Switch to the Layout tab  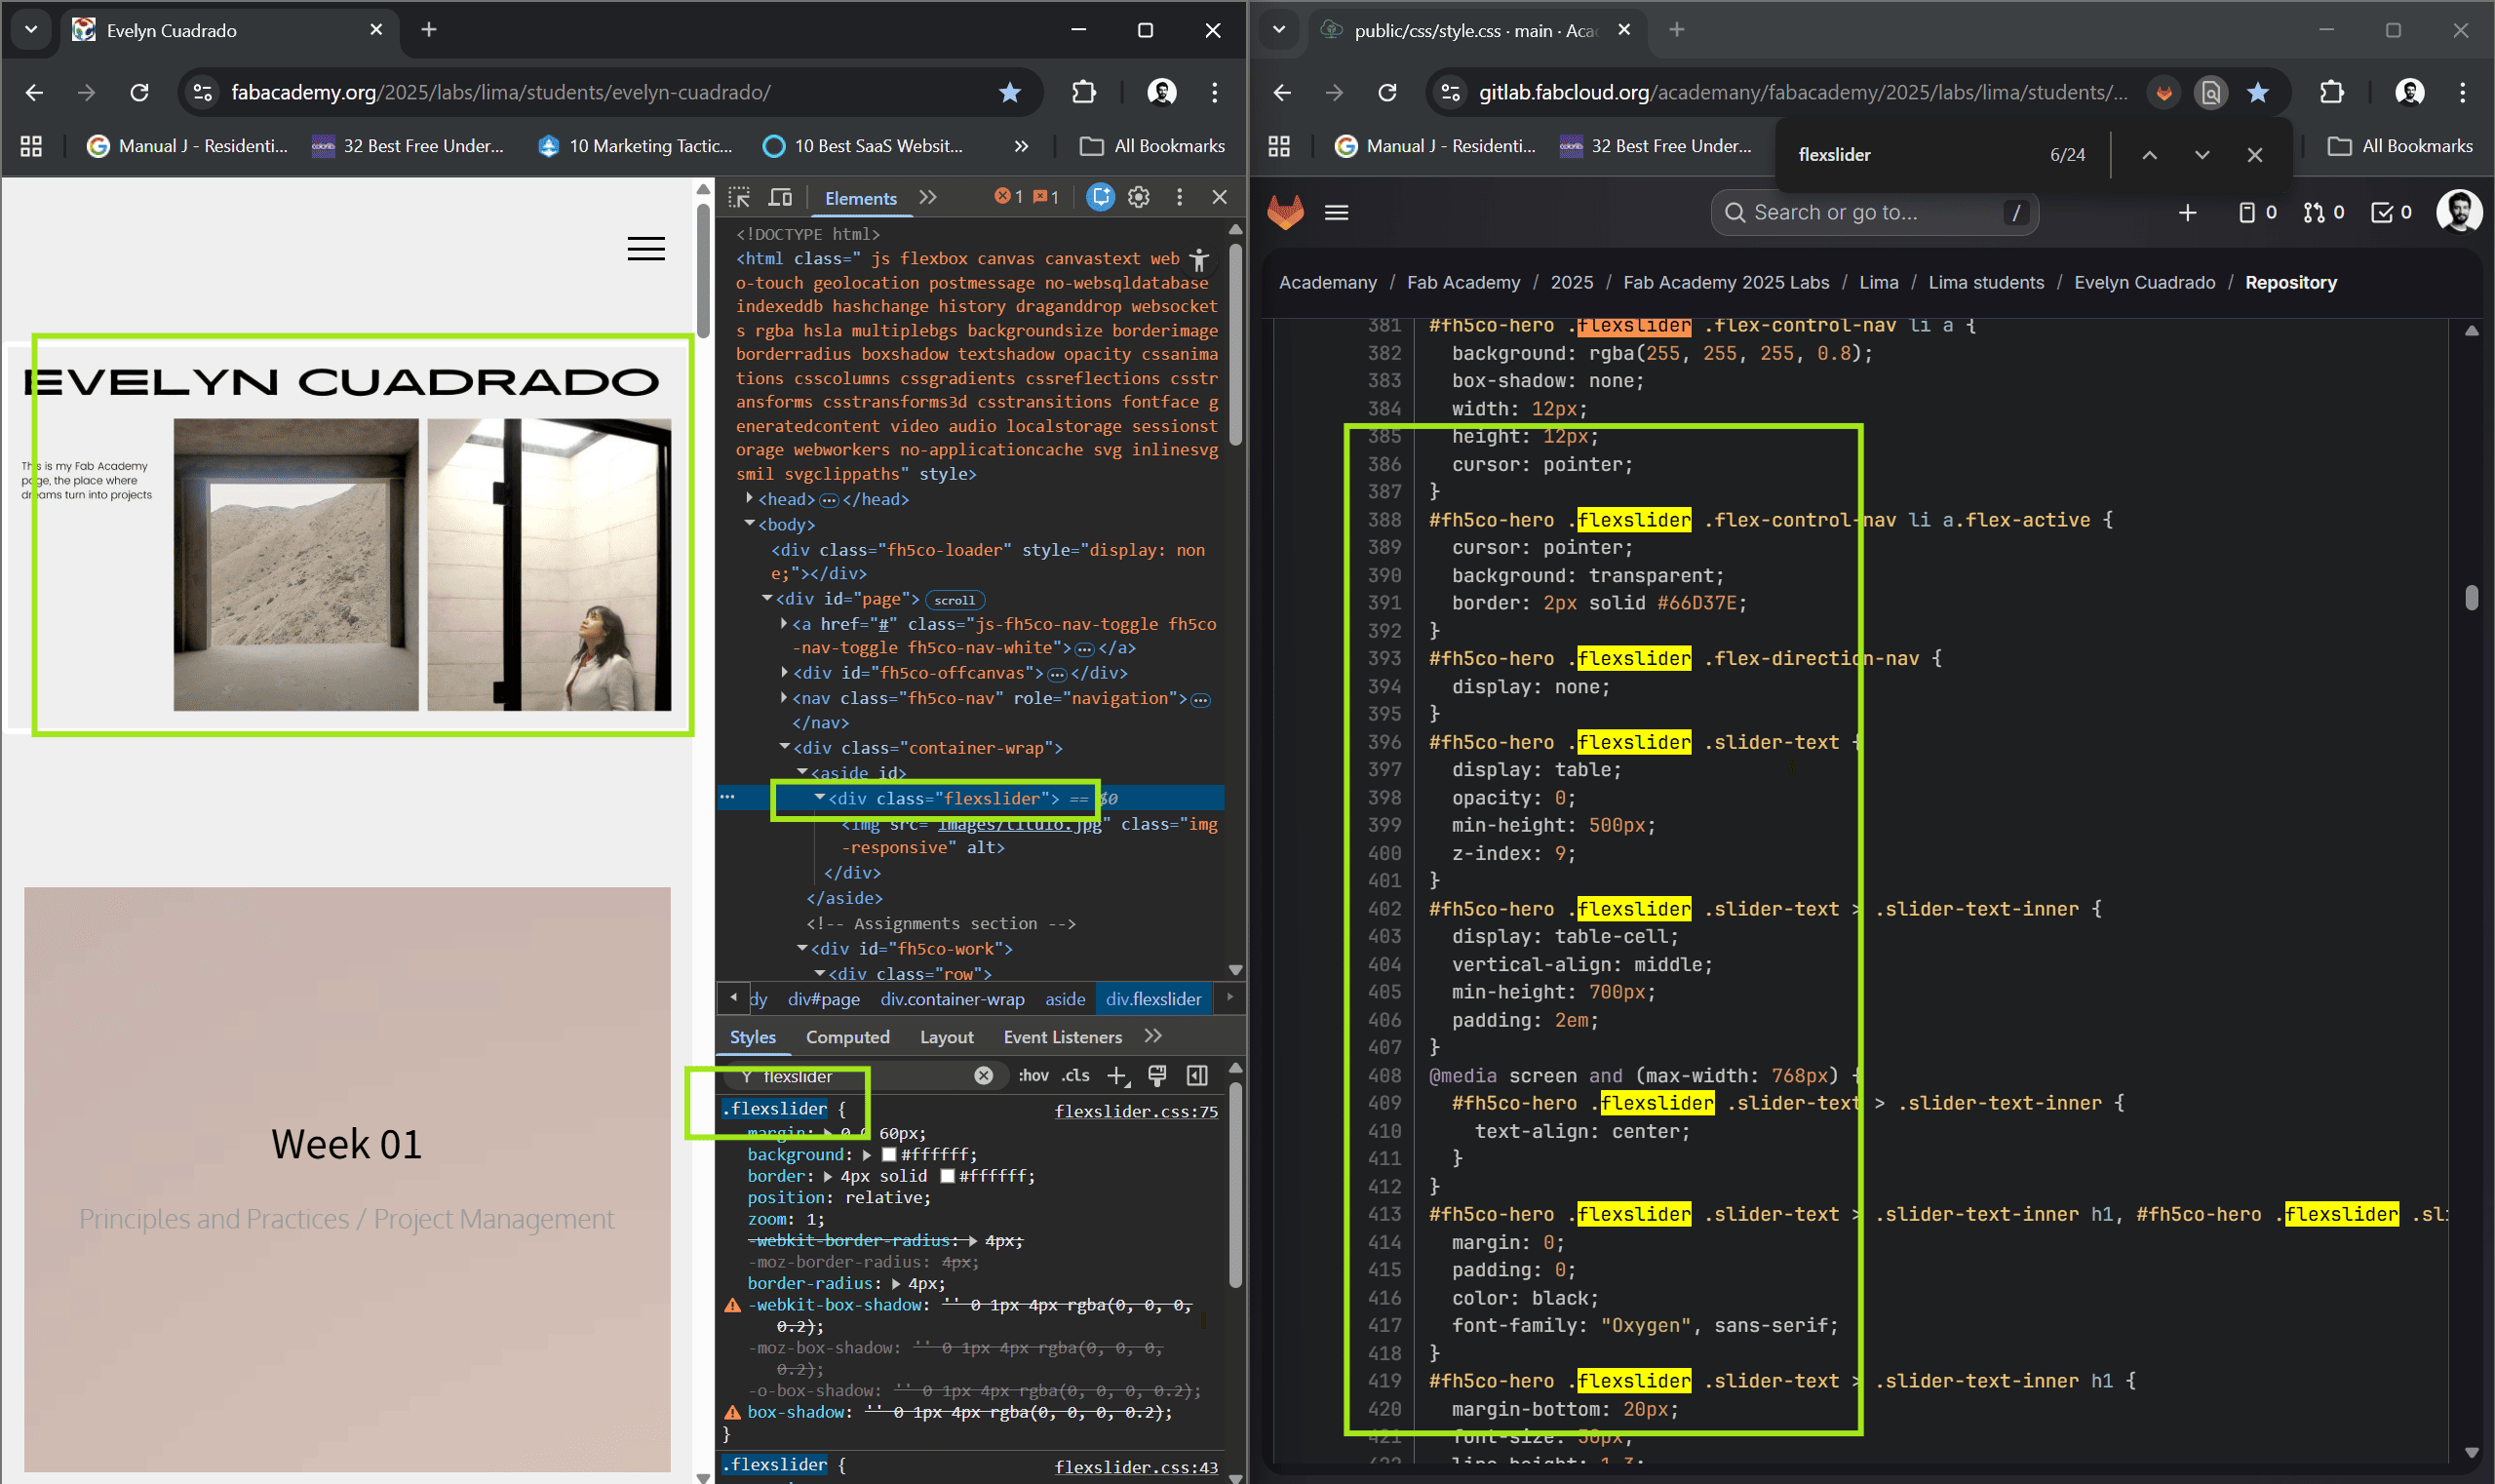click(946, 1037)
